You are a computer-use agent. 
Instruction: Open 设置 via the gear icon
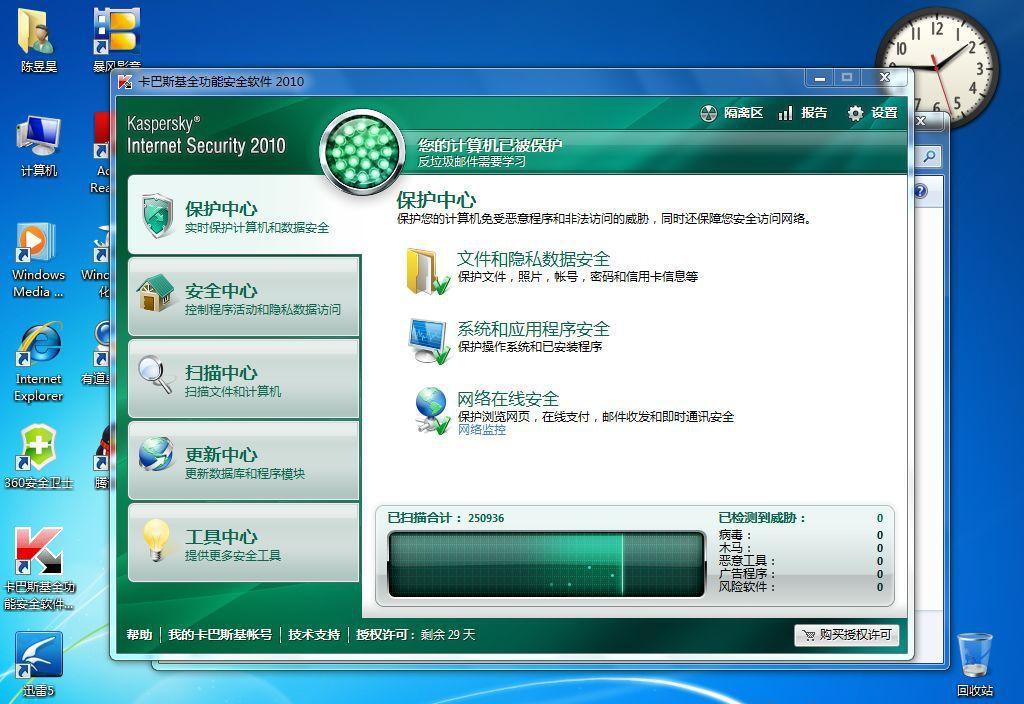coord(854,113)
